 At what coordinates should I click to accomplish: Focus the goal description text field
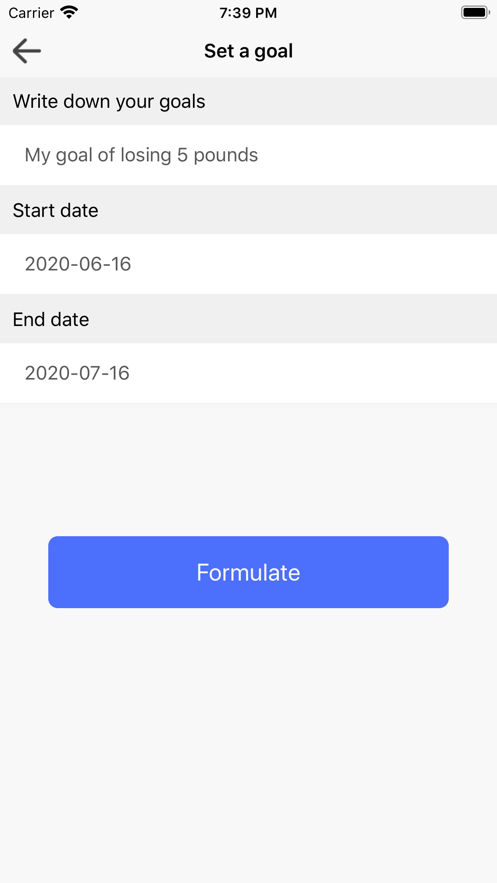point(248,155)
